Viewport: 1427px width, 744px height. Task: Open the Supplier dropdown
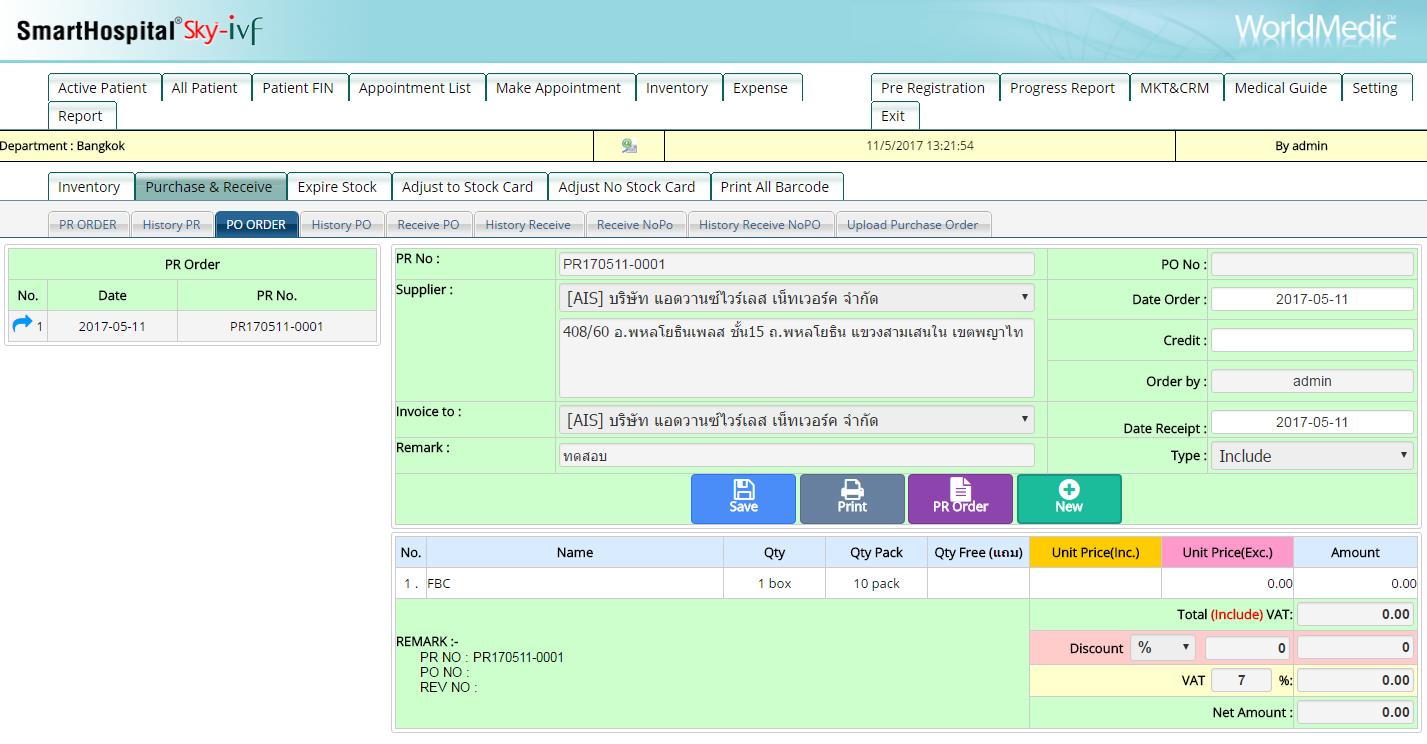coord(796,298)
